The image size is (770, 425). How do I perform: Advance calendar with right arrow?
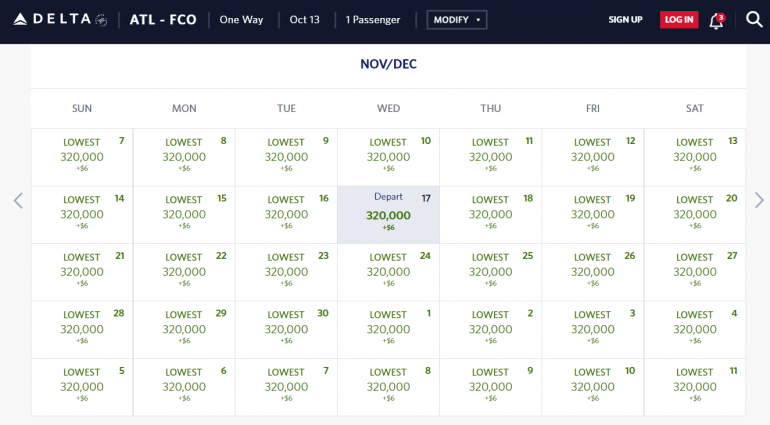point(759,200)
